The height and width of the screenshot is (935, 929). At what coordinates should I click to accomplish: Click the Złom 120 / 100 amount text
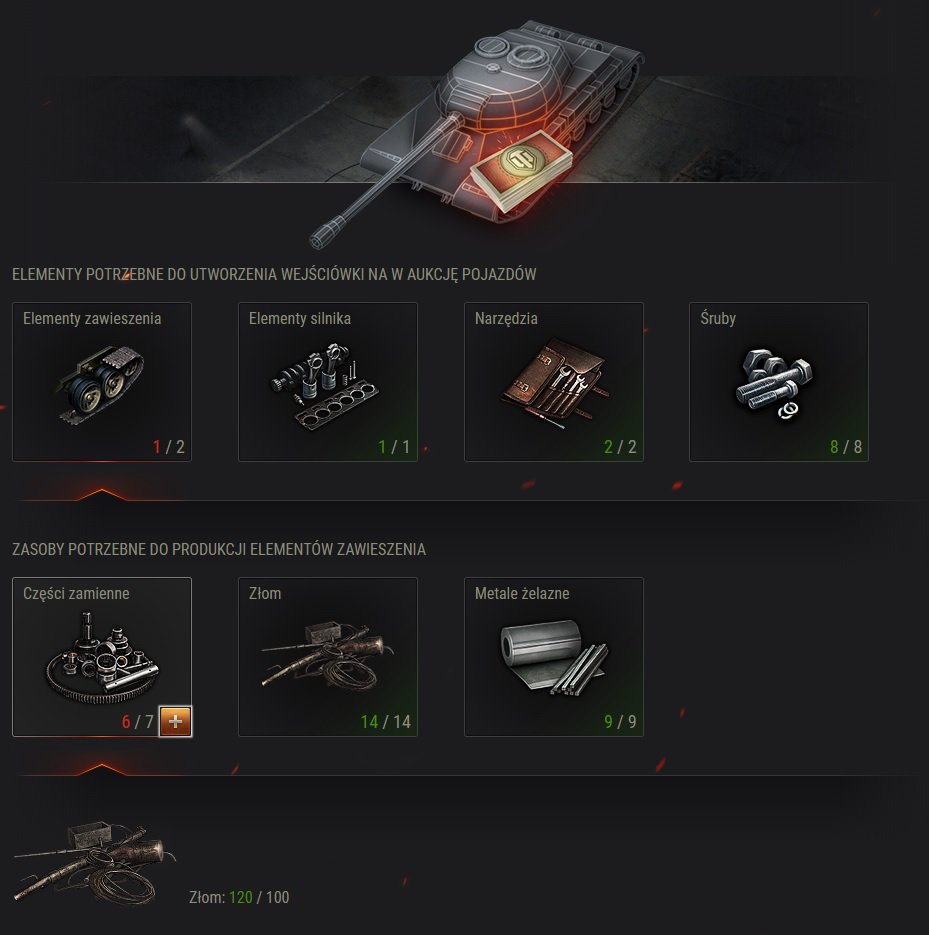[239, 897]
